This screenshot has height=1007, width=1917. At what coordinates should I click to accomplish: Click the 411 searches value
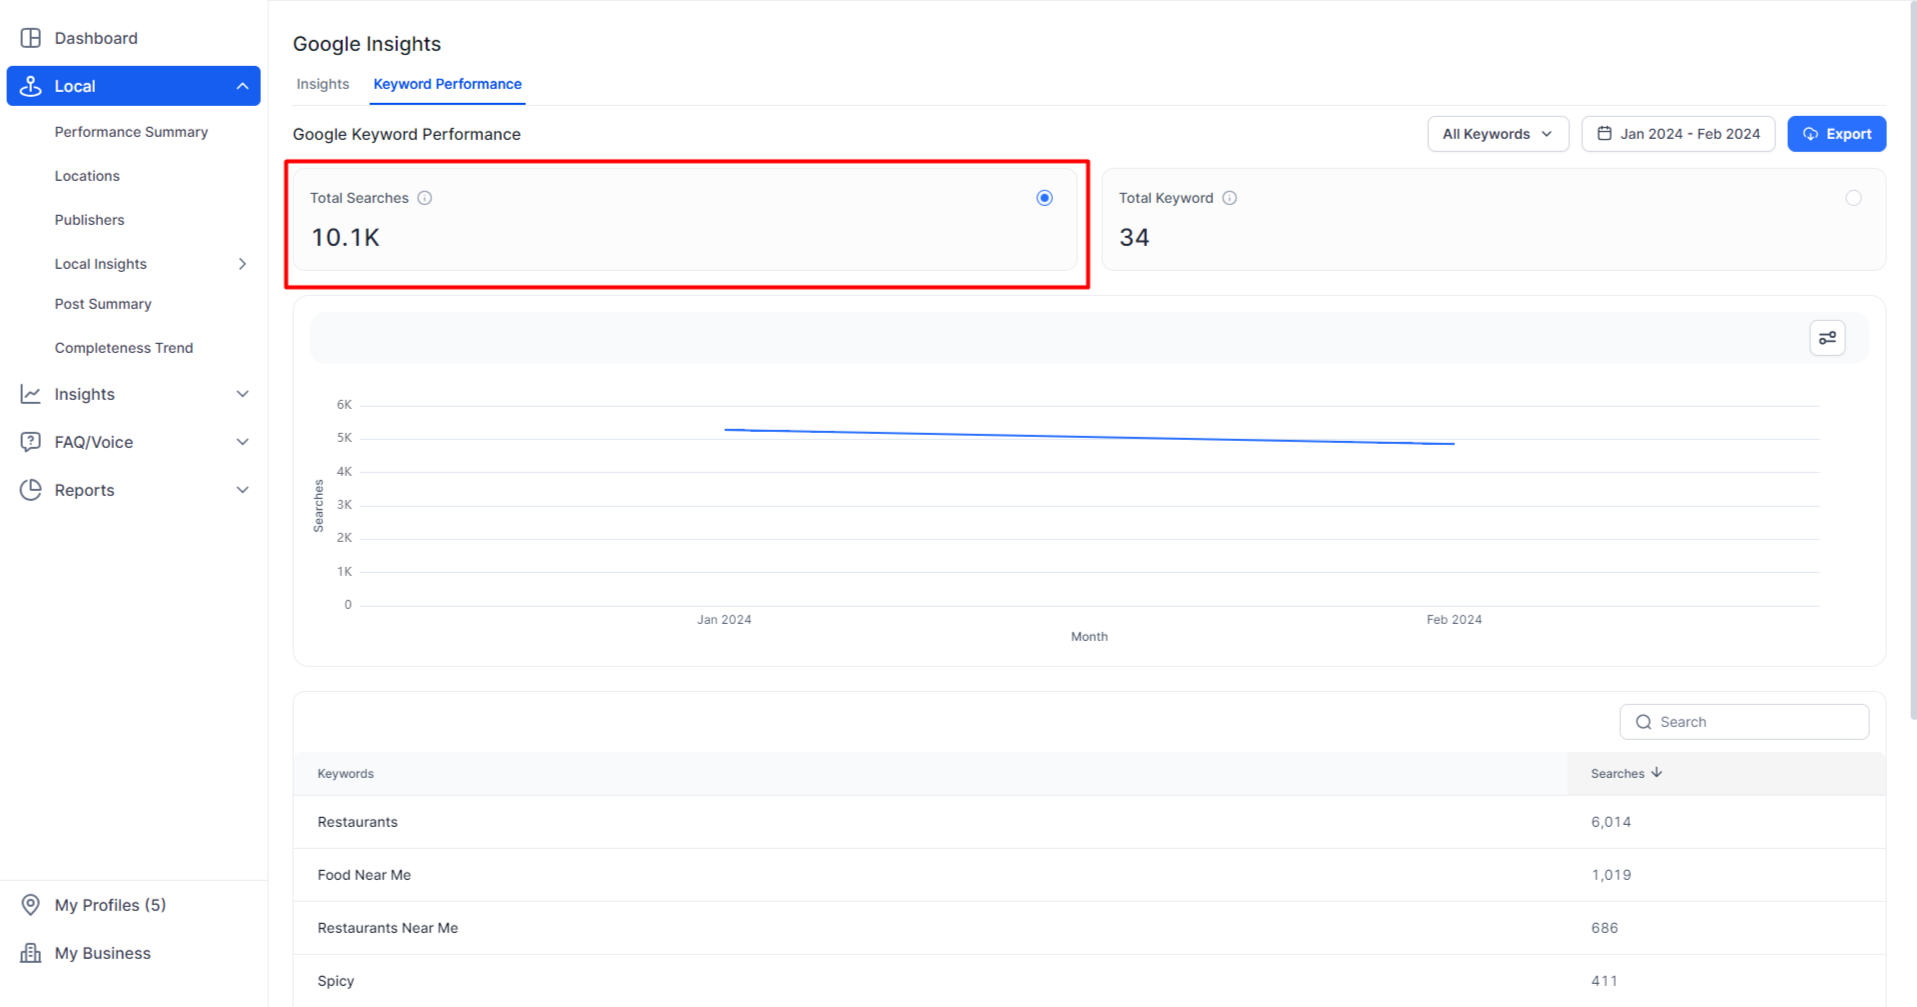[1604, 981]
